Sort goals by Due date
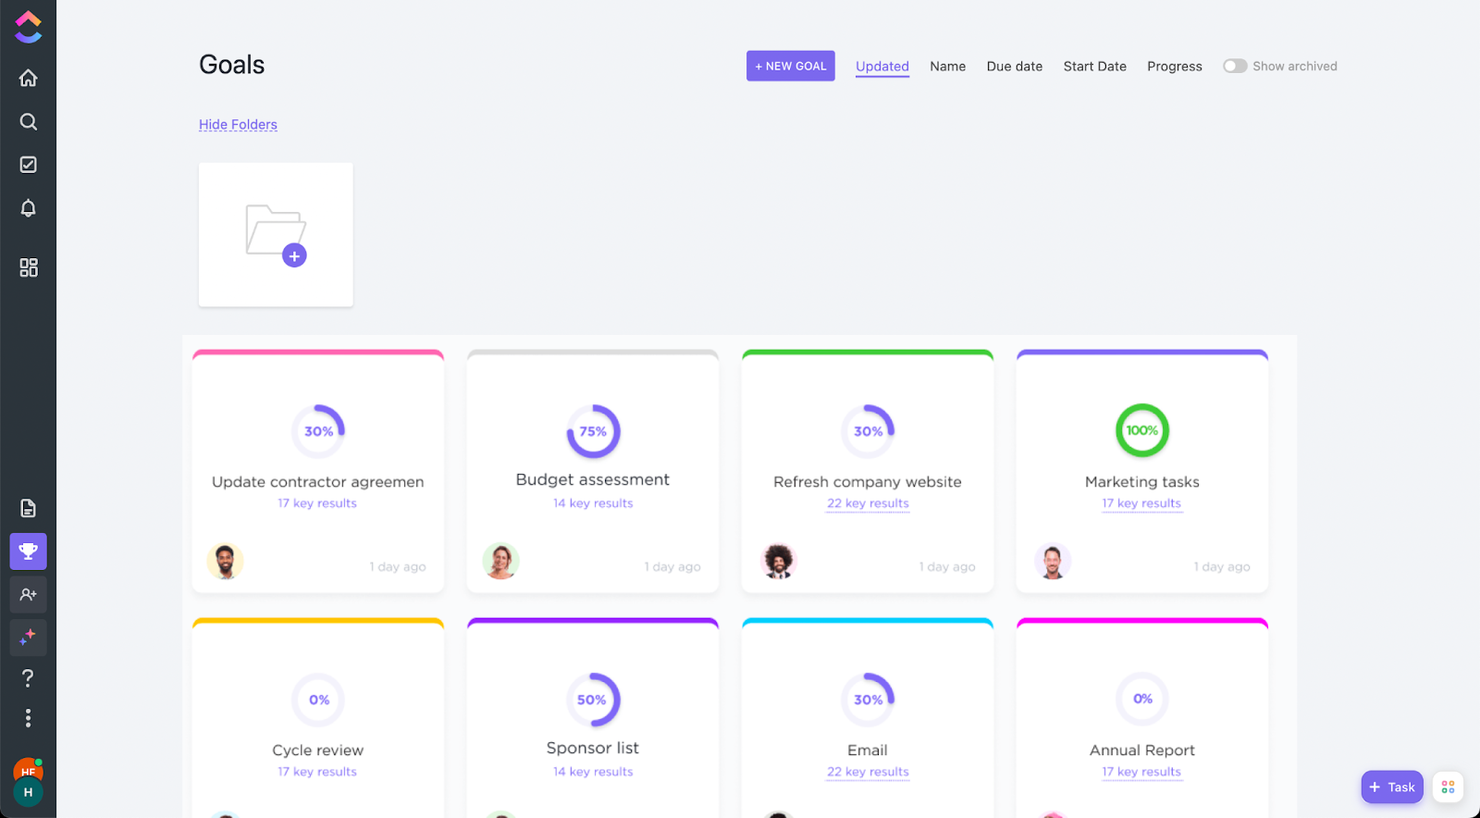This screenshot has width=1480, height=818. (1014, 66)
